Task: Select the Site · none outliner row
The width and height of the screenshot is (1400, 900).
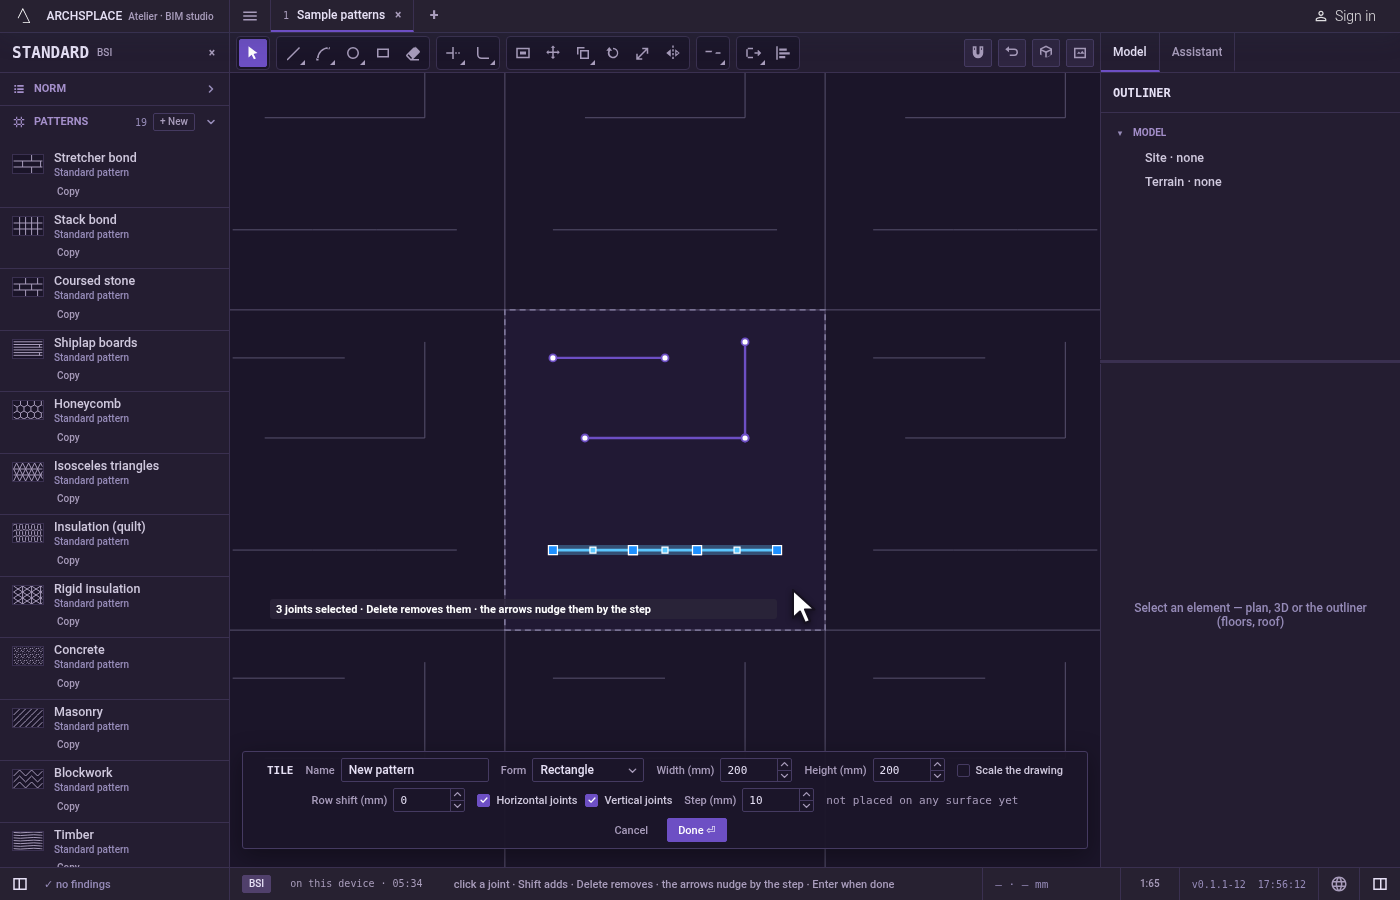Action: tap(1174, 158)
